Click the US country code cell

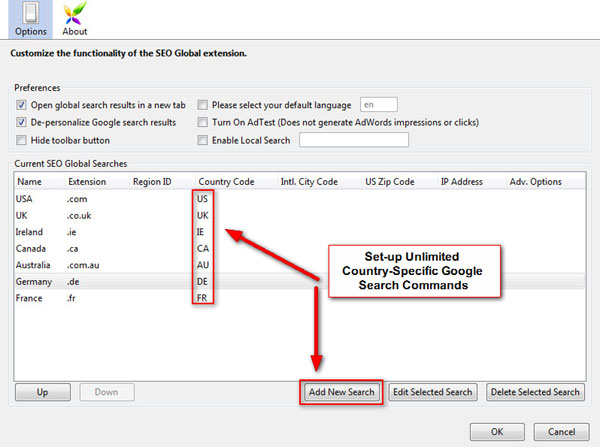click(202, 199)
